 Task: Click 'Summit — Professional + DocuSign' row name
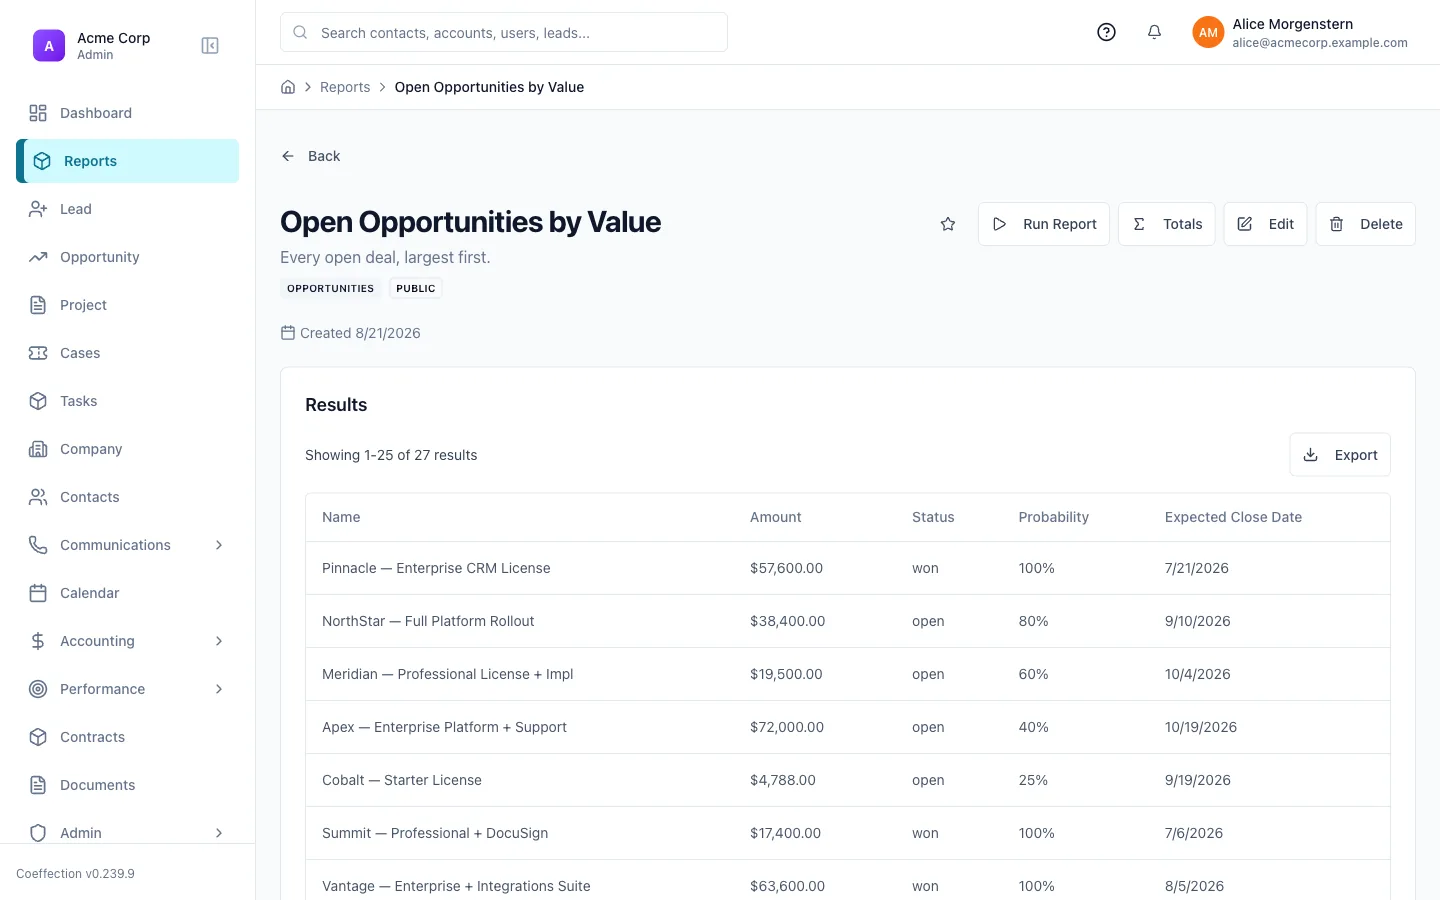(435, 833)
